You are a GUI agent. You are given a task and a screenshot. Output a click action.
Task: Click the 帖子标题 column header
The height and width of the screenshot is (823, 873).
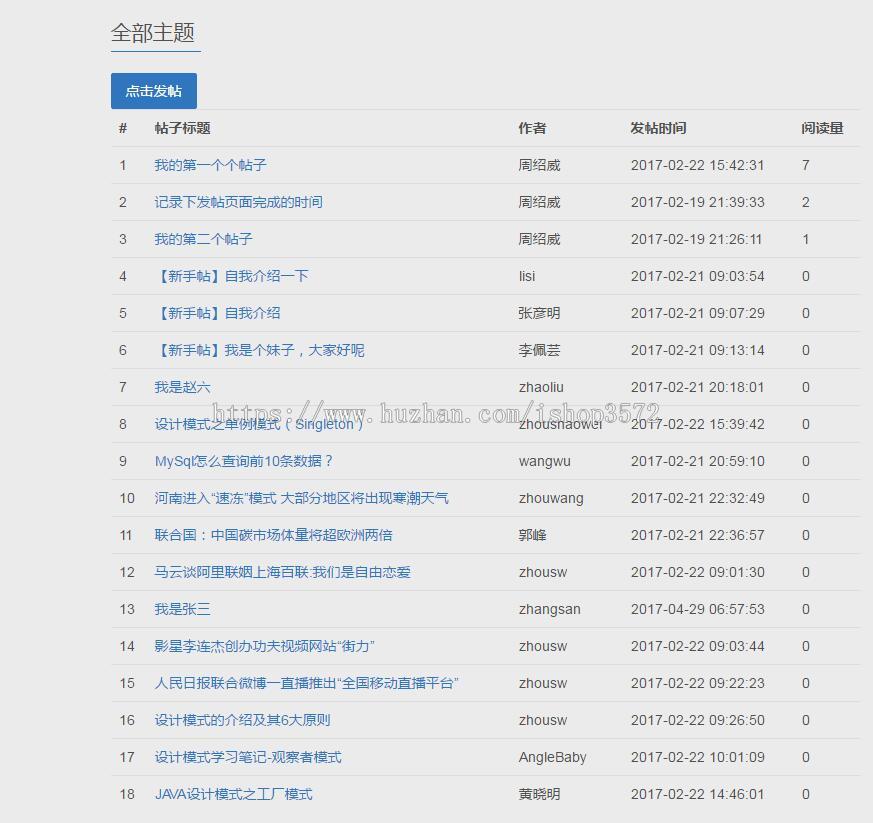[182, 128]
